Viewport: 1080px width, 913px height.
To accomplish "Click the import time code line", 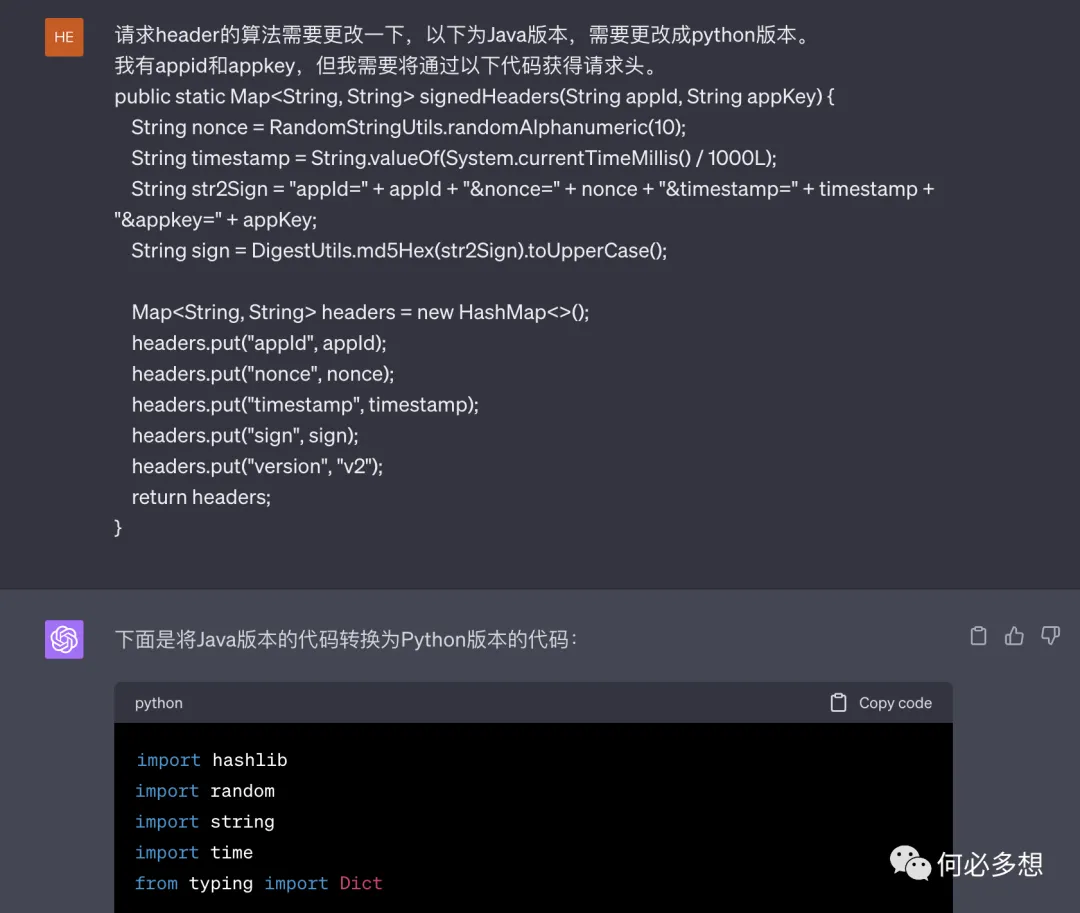I will tap(194, 853).
